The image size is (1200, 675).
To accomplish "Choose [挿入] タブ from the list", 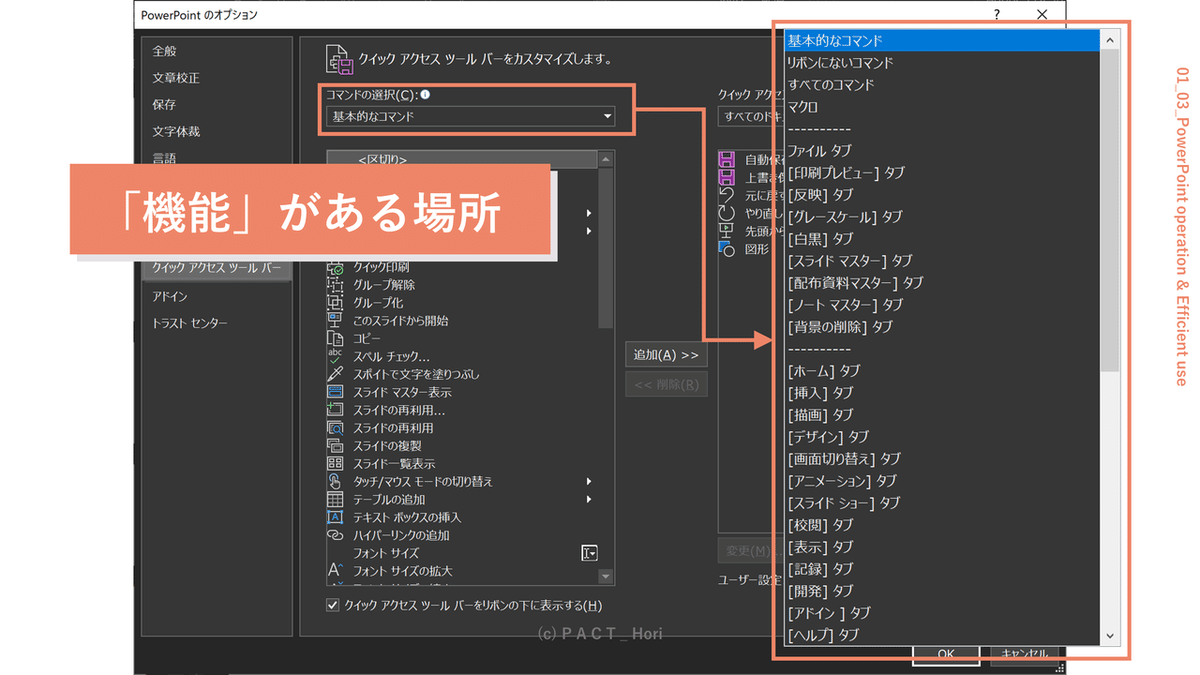I will pos(941,393).
